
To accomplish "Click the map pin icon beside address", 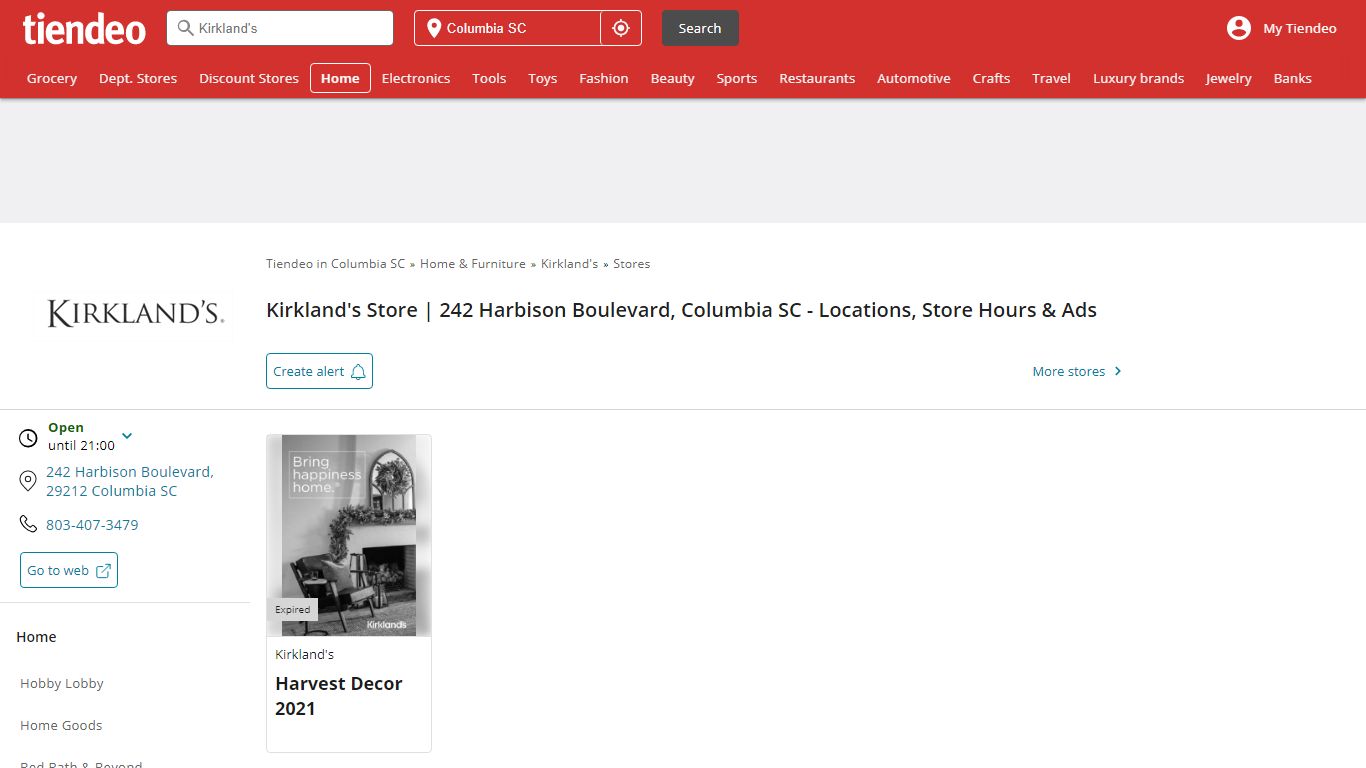I will tap(28, 482).
